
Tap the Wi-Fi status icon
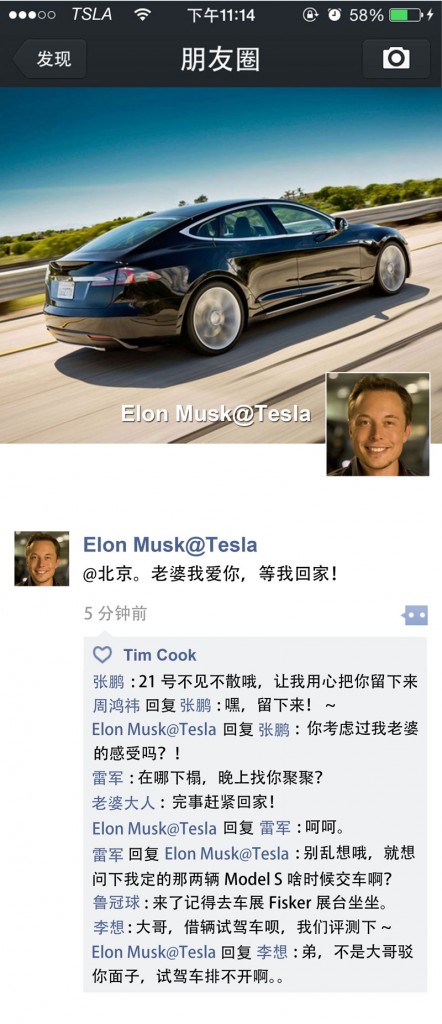(142, 14)
